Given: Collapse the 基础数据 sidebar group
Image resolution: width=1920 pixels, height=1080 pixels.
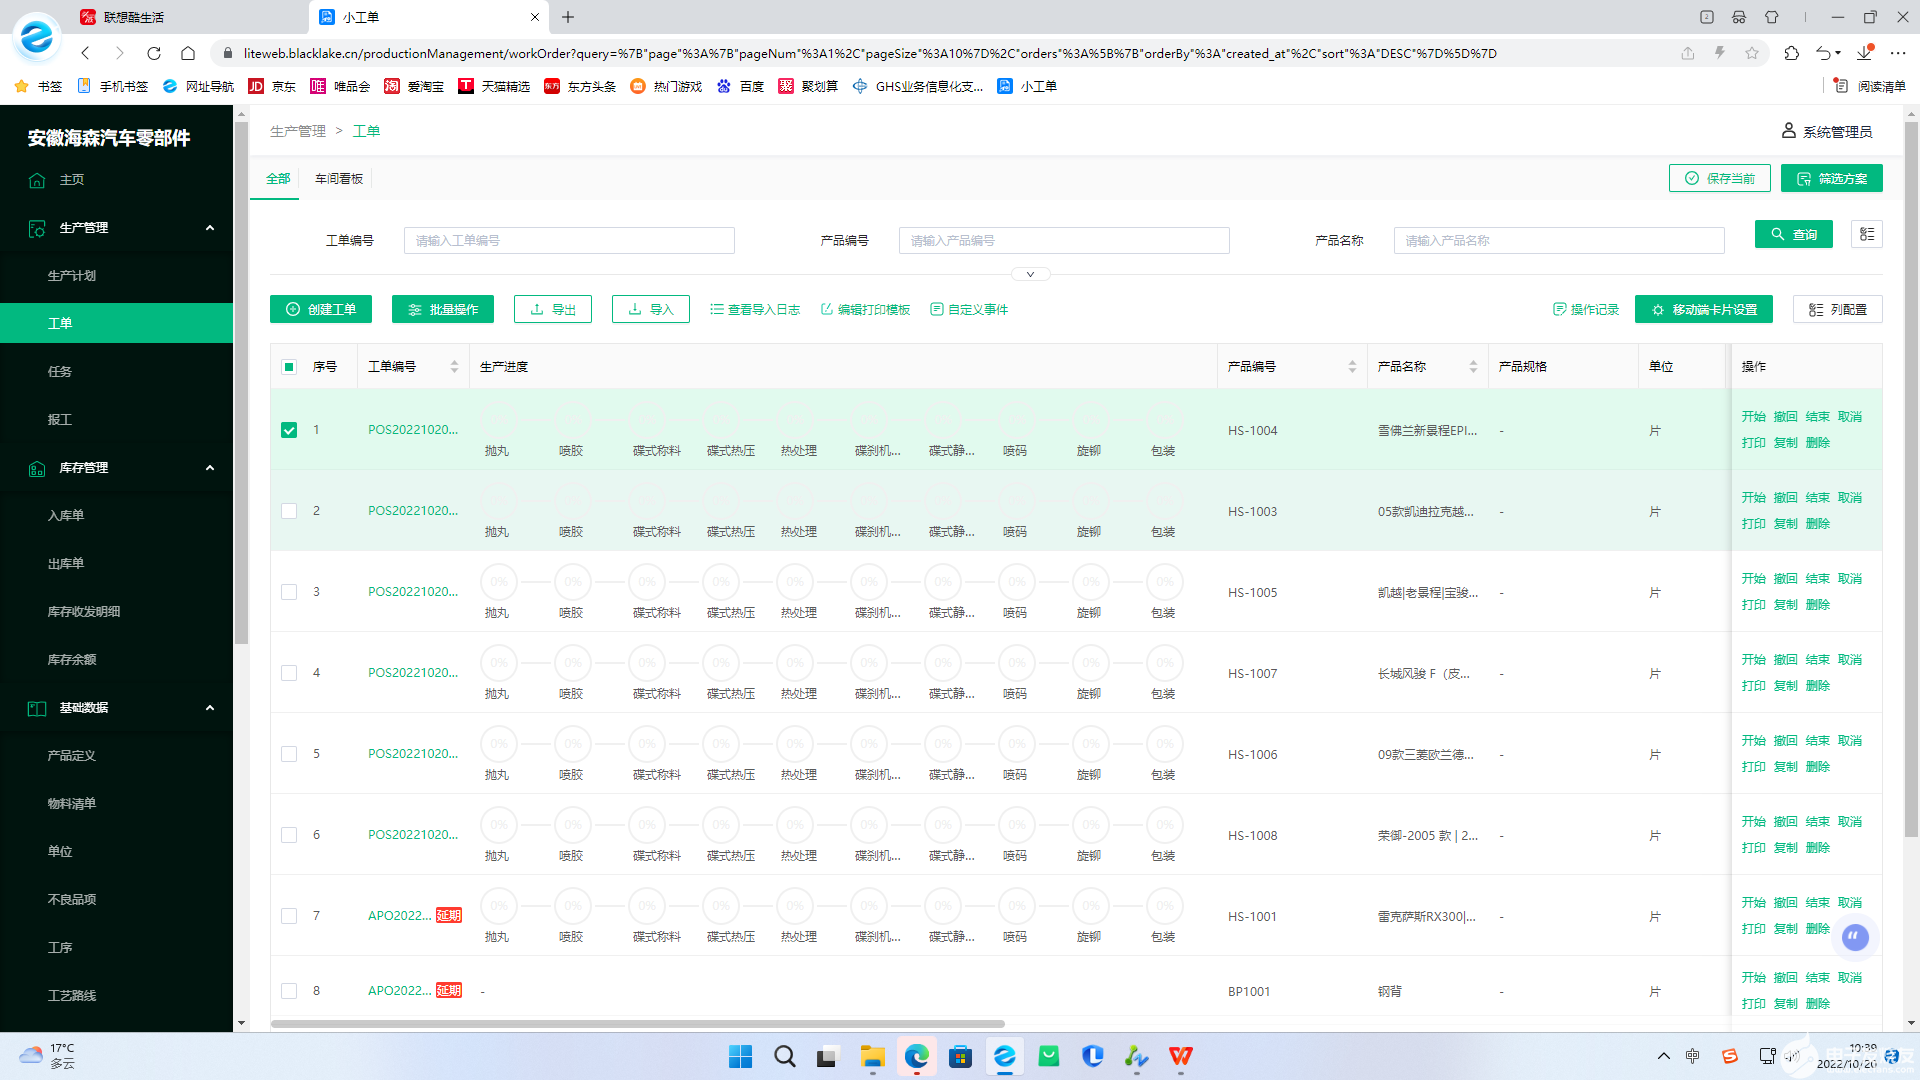Looking at the screenshot, I should tap(210, 708).
